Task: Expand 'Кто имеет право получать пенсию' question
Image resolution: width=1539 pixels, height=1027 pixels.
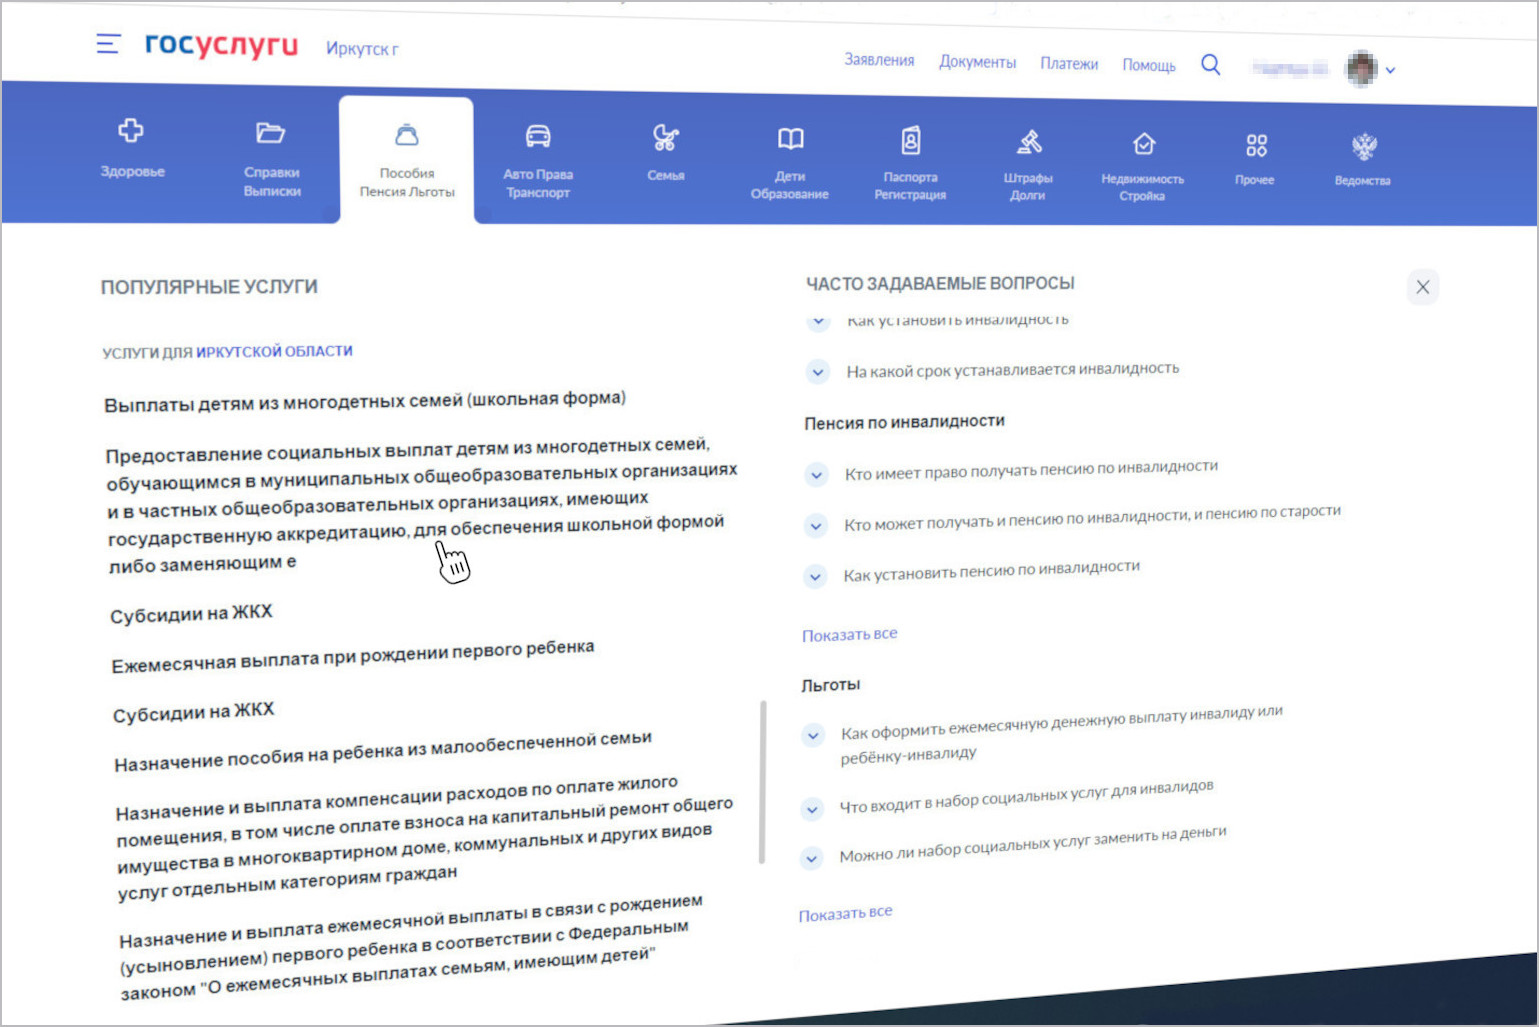Action: tap(816, 475)
